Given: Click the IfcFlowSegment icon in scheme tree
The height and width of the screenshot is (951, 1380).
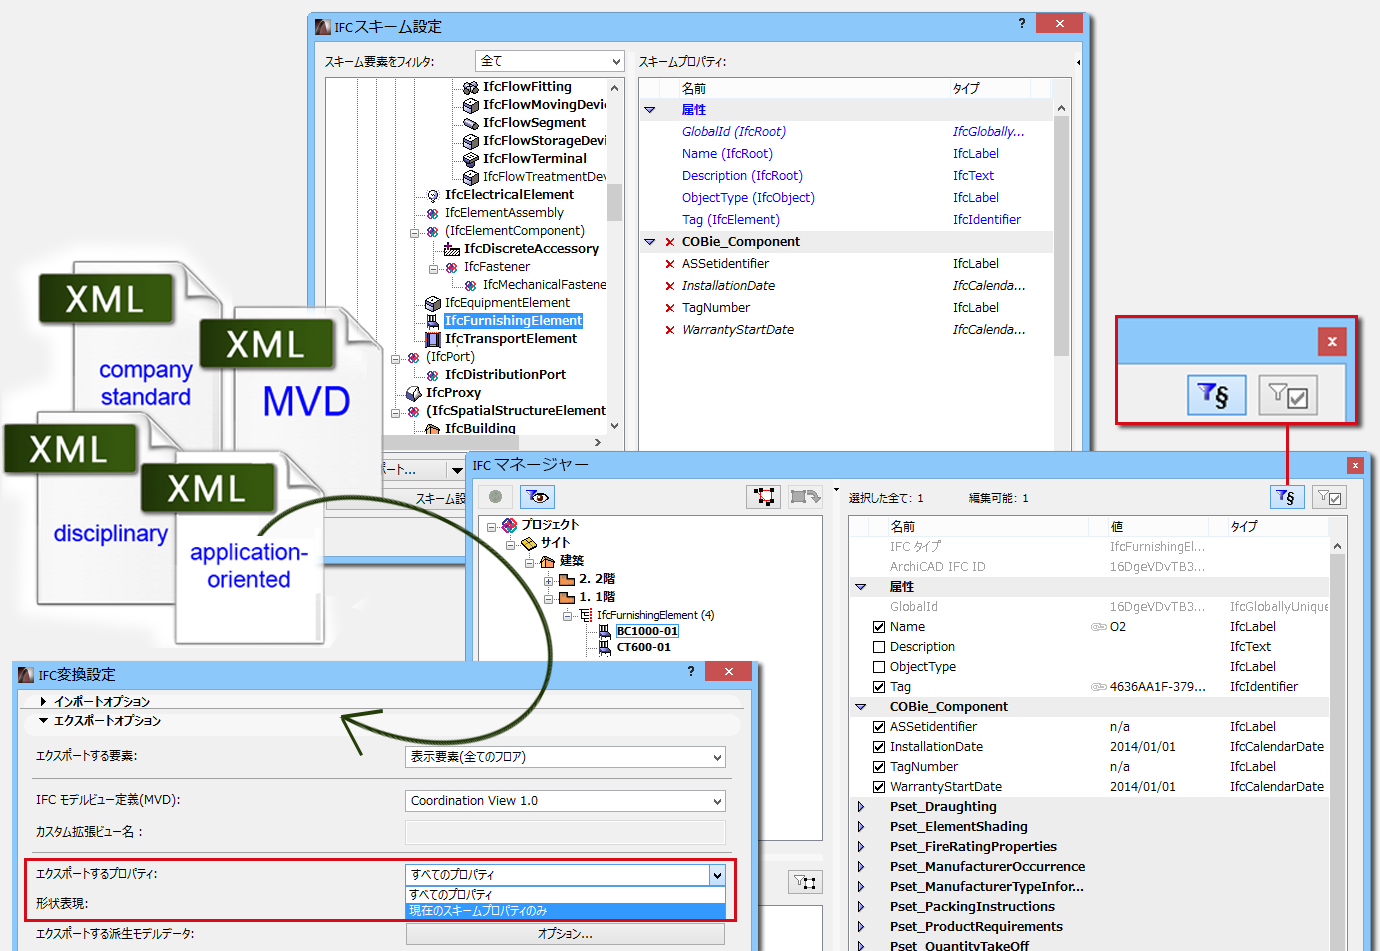Looking at the screenshot, I should (x=470, y=123).
